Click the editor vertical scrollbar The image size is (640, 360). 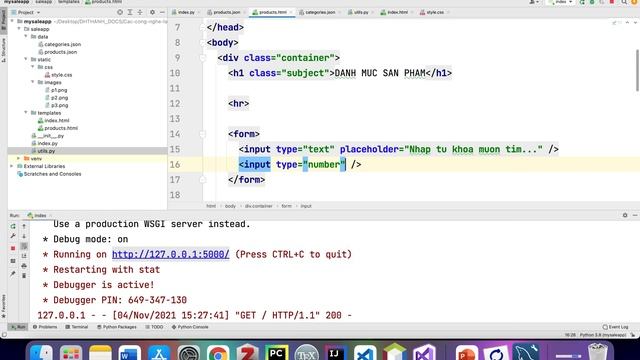pos(637,70)
